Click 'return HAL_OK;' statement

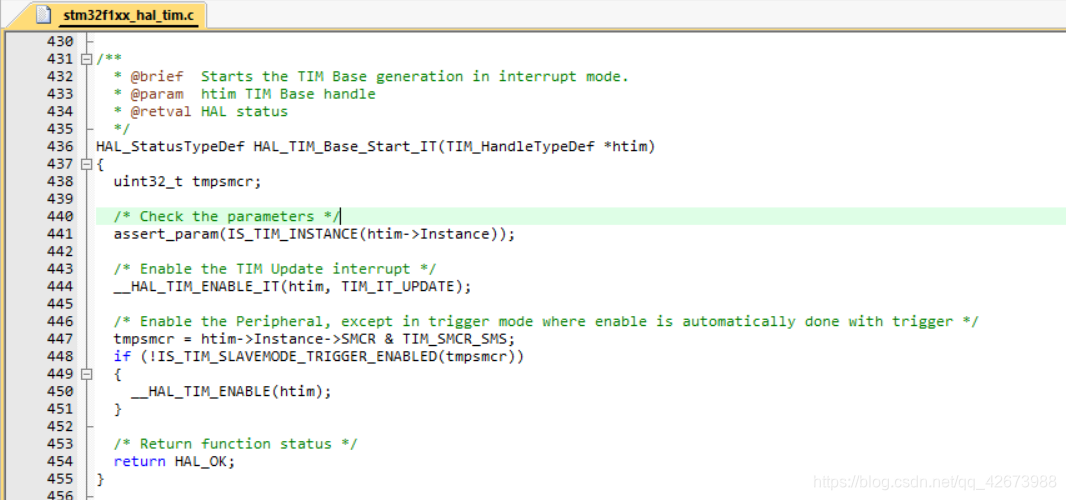pos(174,461)
